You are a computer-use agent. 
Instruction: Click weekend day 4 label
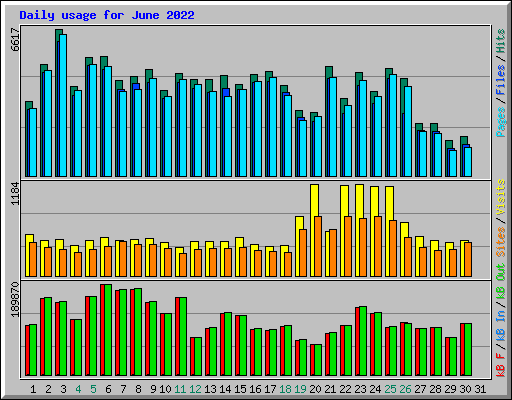click(78, 389)
